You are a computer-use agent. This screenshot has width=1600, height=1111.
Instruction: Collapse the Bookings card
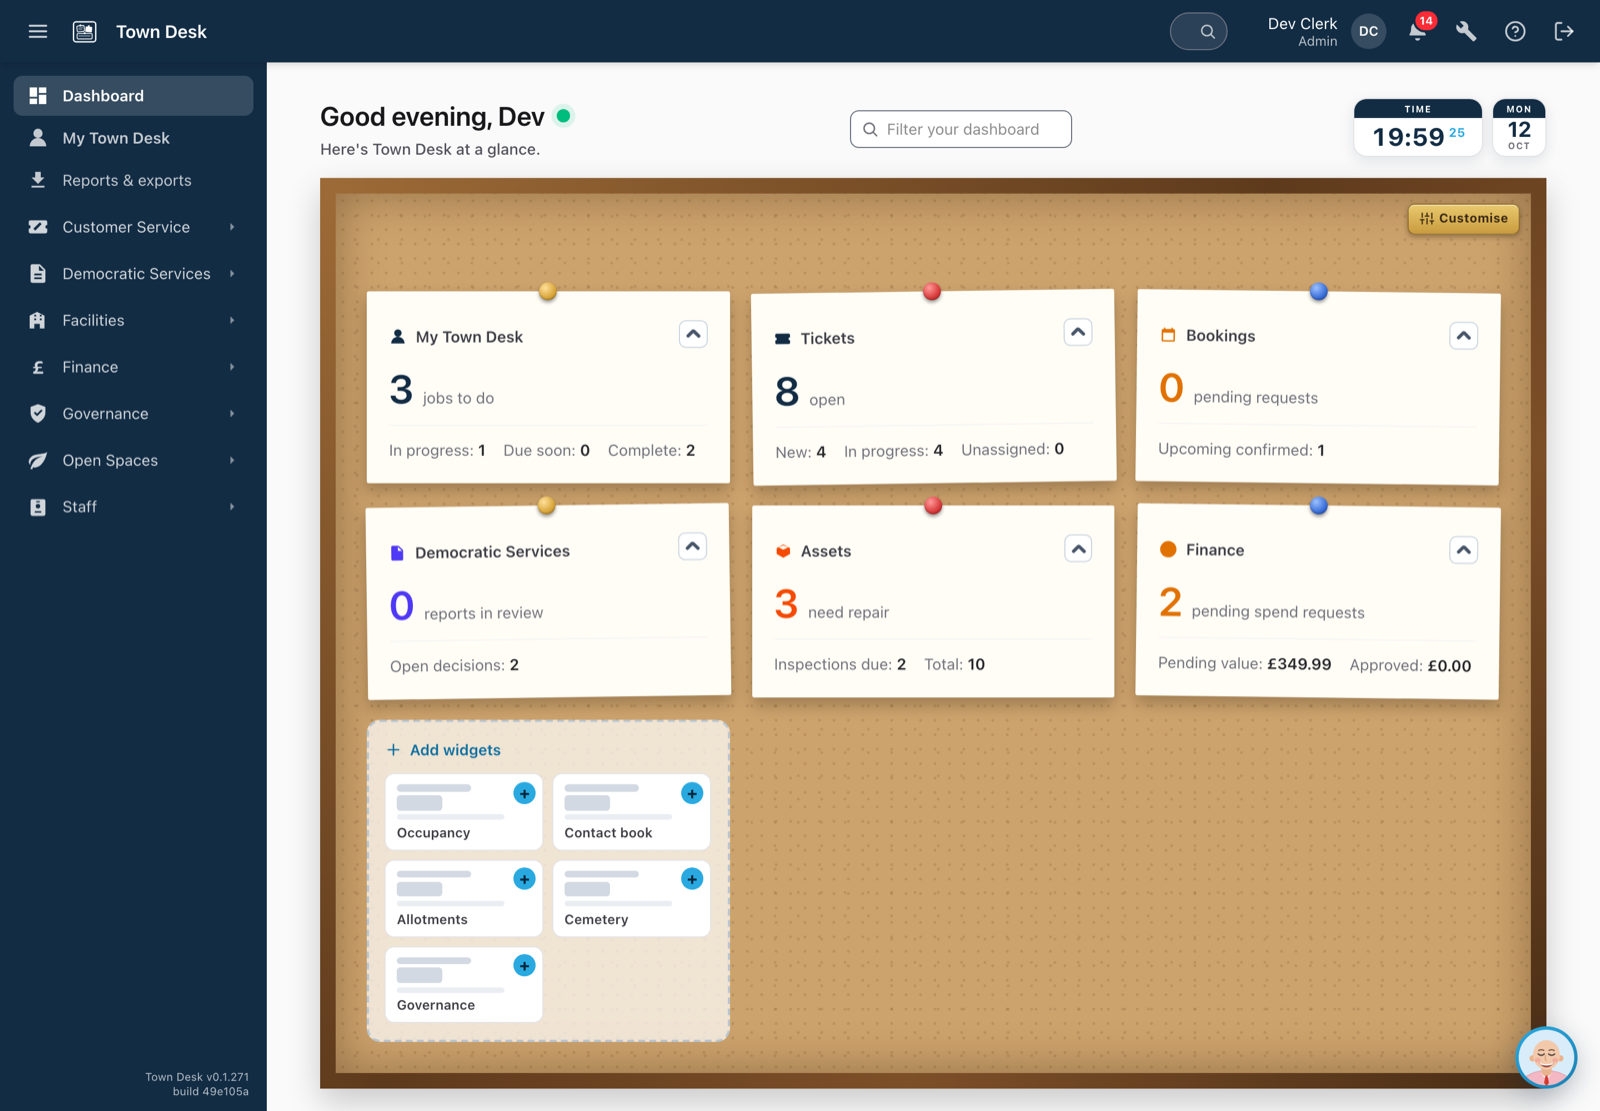1464,336
